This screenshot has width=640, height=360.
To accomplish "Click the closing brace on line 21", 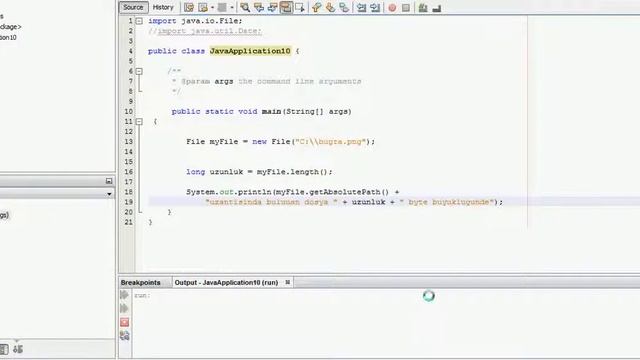I will [x=150, y=222].
